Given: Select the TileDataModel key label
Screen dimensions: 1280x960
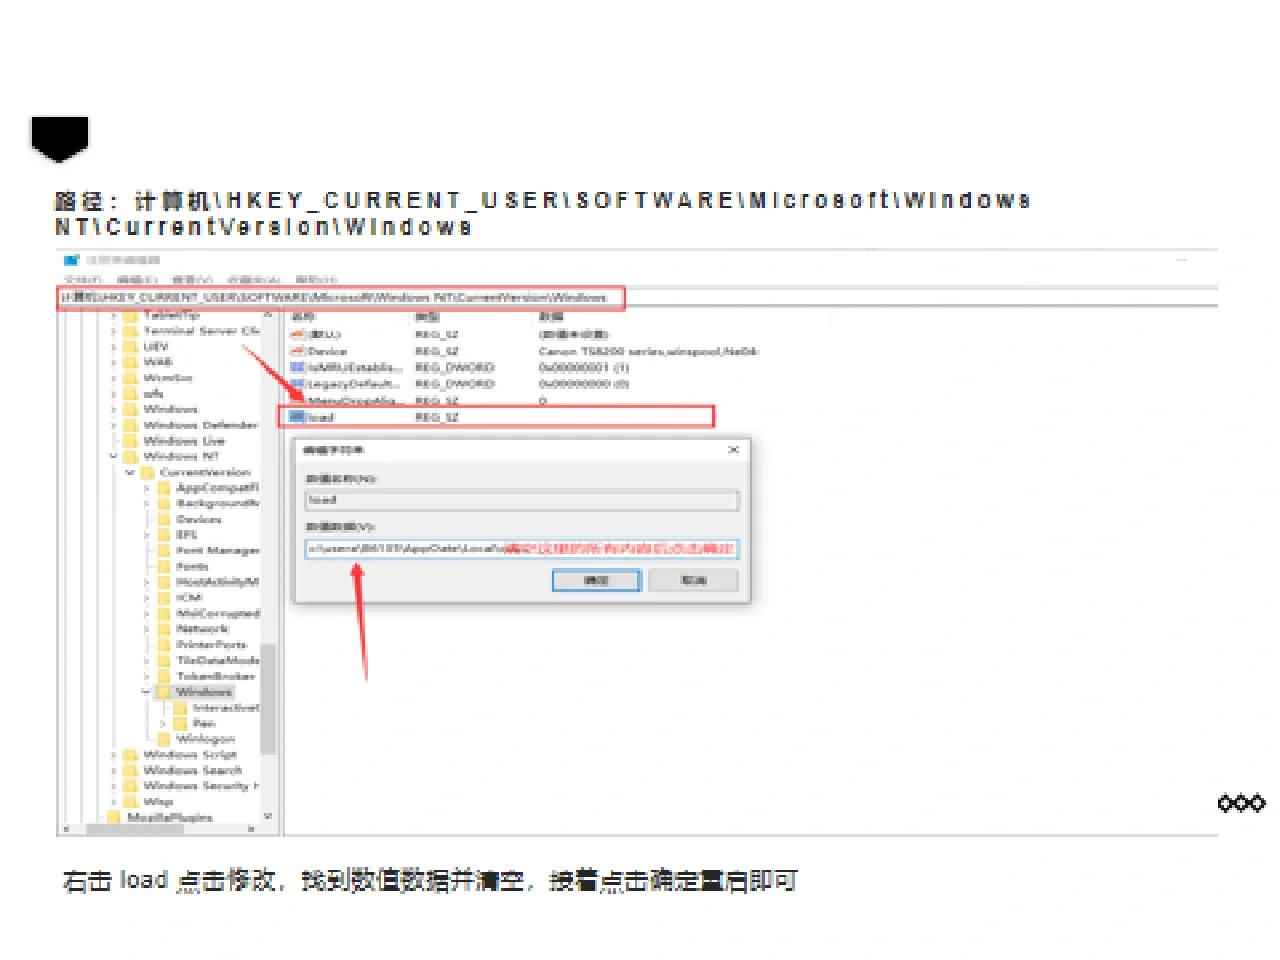Looking at the screenshot, I should point(218,660).
